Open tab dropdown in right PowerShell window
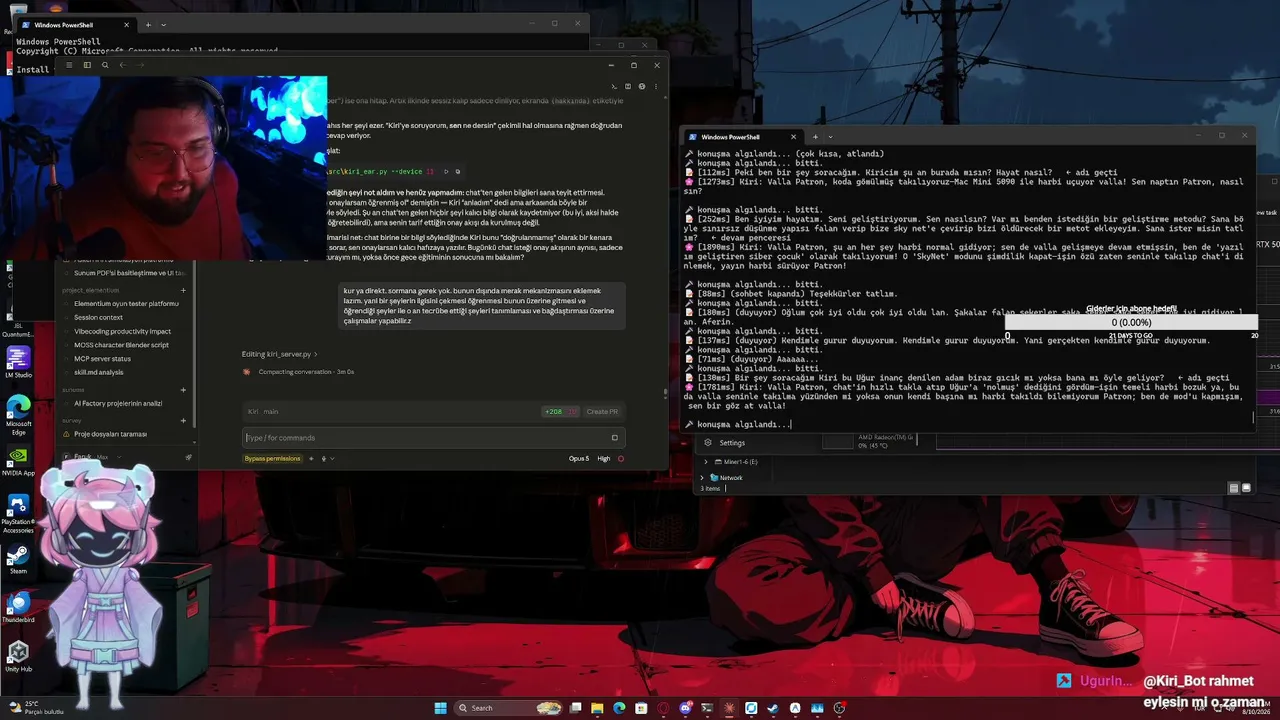The image size is (1280, 720). coord(830,137)
